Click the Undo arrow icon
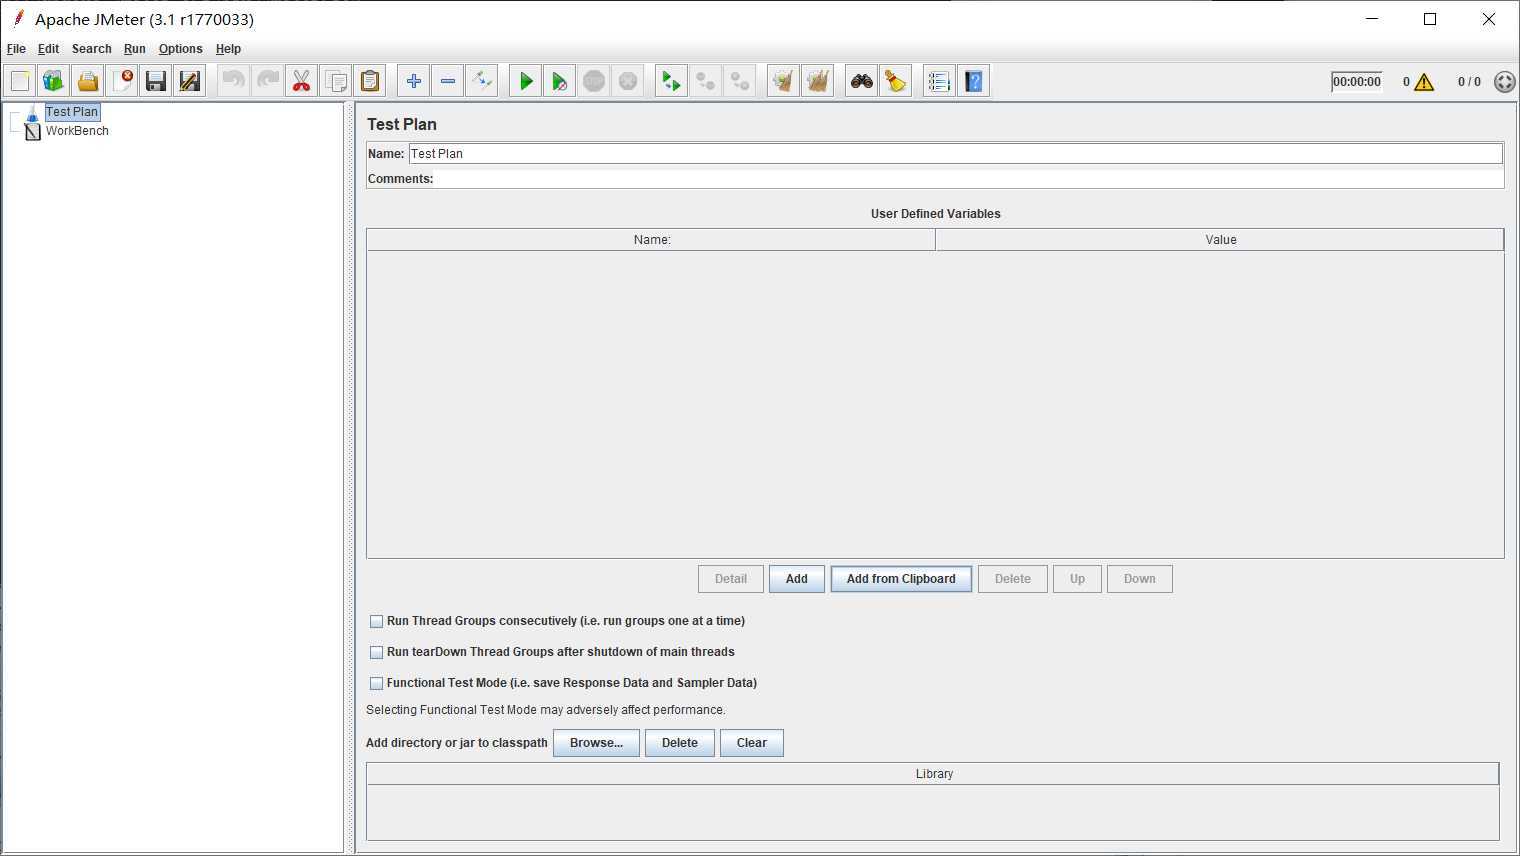The width and height of the screenshot is (1520, 856). pyautogui.click(x=234, y=81)
